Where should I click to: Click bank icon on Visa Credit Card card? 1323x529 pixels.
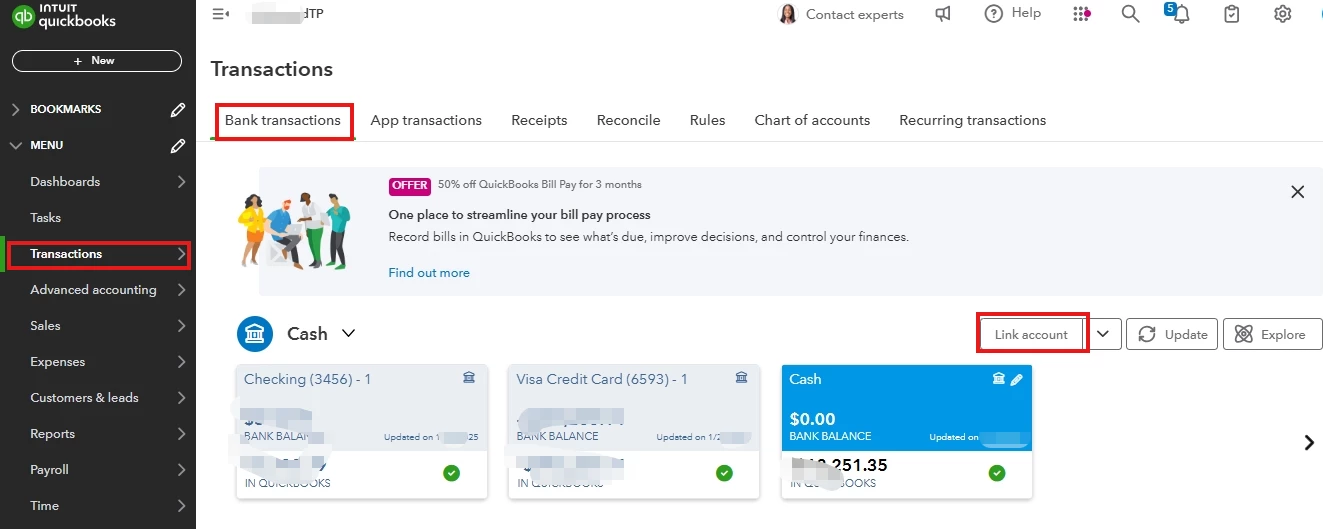pos(741,378)
